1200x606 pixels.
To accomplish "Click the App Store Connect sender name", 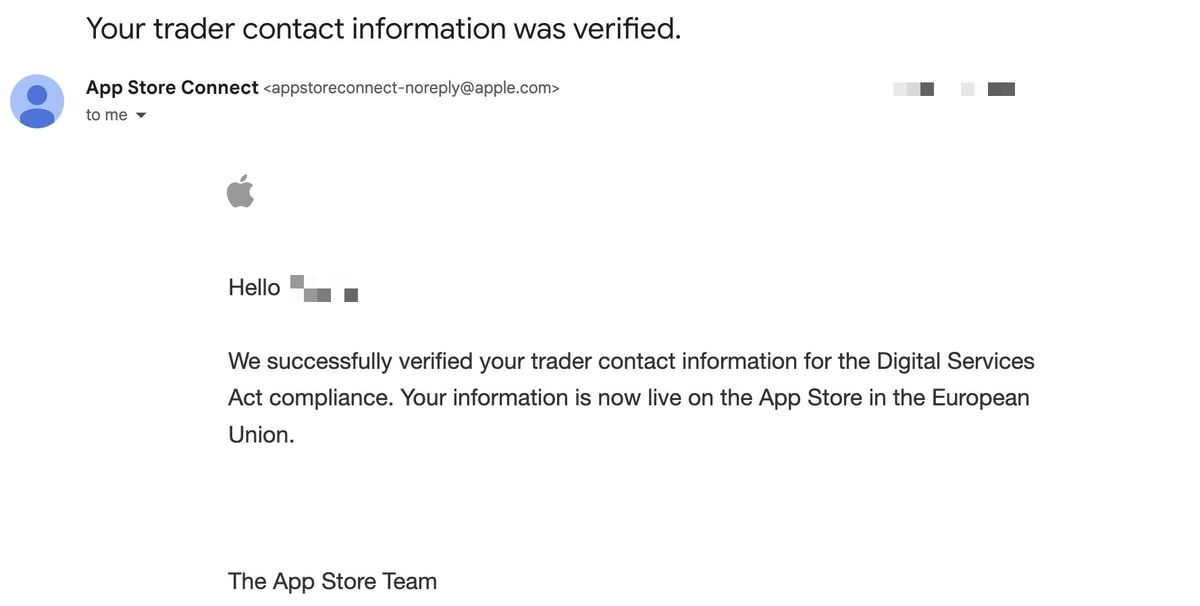I will (x=172, y=88).
